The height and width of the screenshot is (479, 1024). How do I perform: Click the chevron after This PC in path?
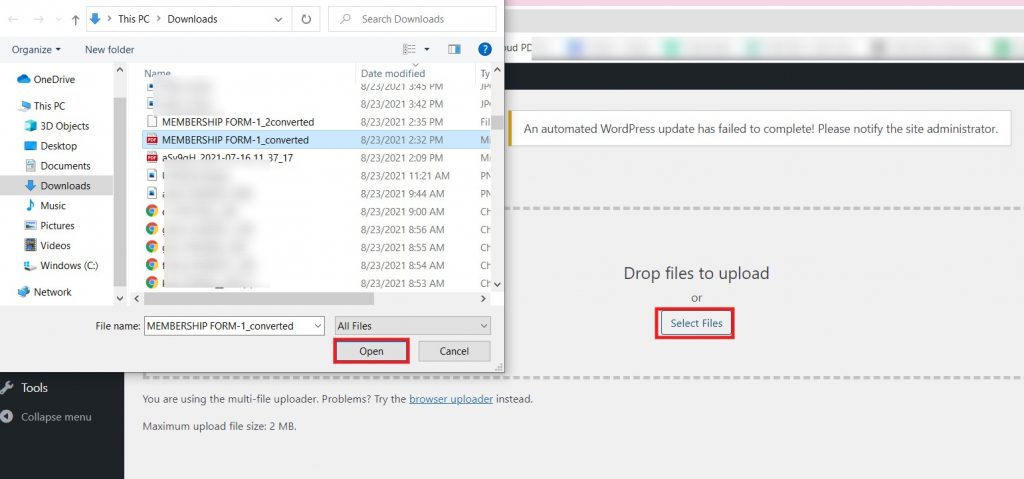coord(159,20)
